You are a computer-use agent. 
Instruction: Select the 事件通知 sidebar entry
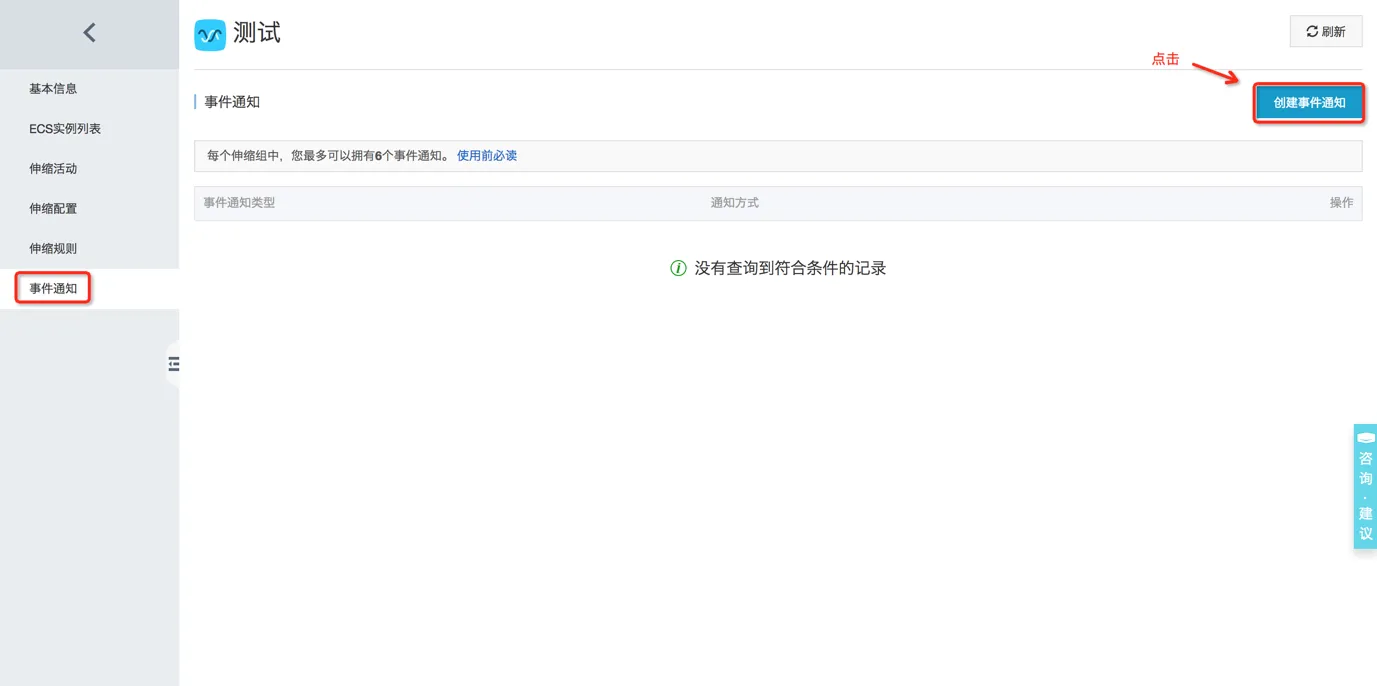coord(51,288)
